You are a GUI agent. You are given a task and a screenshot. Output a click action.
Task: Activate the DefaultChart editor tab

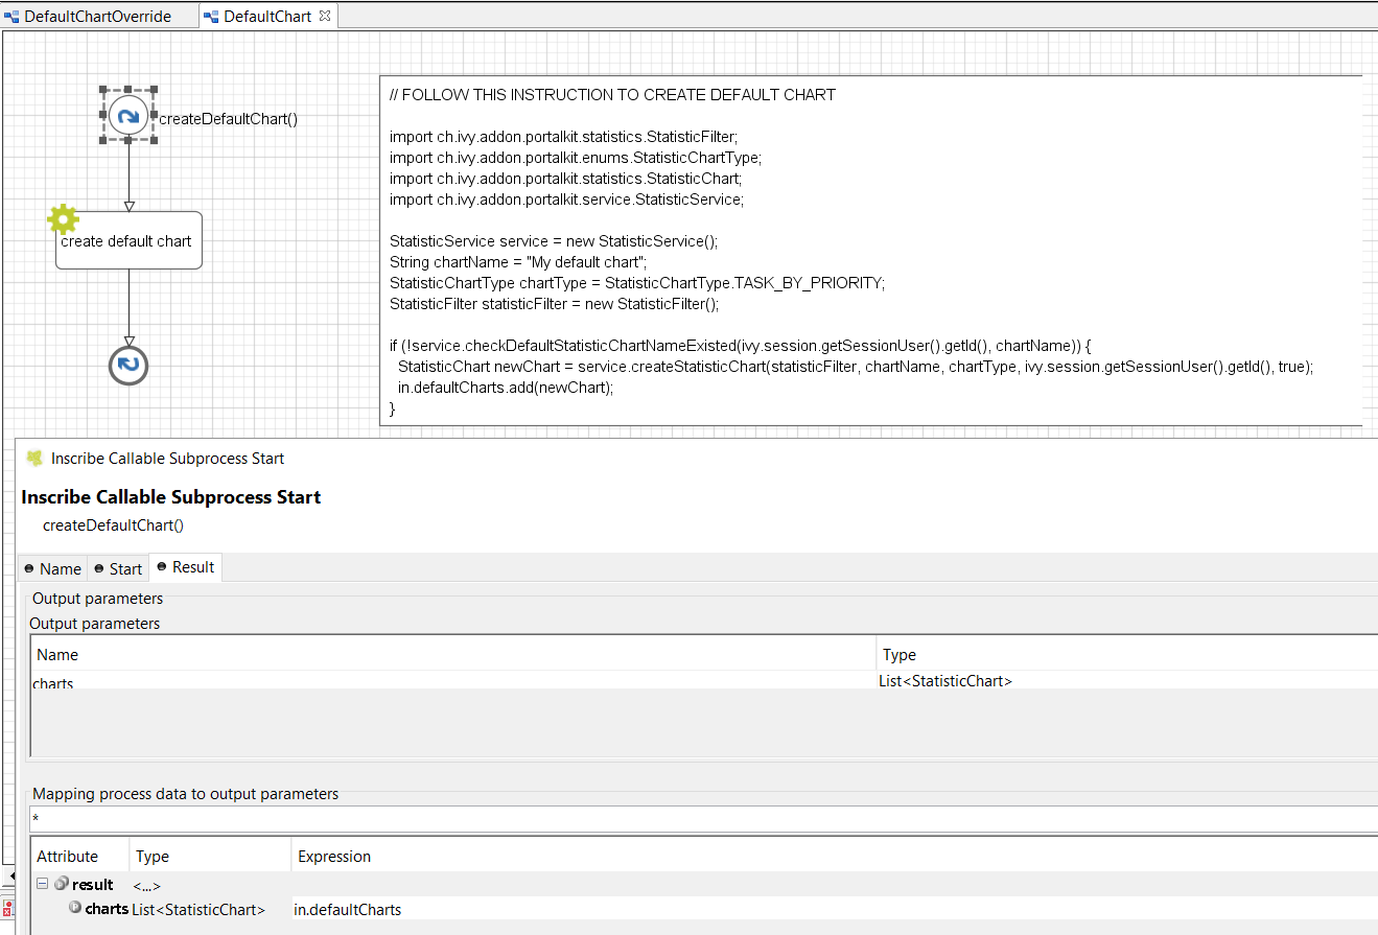click(267, 16)
